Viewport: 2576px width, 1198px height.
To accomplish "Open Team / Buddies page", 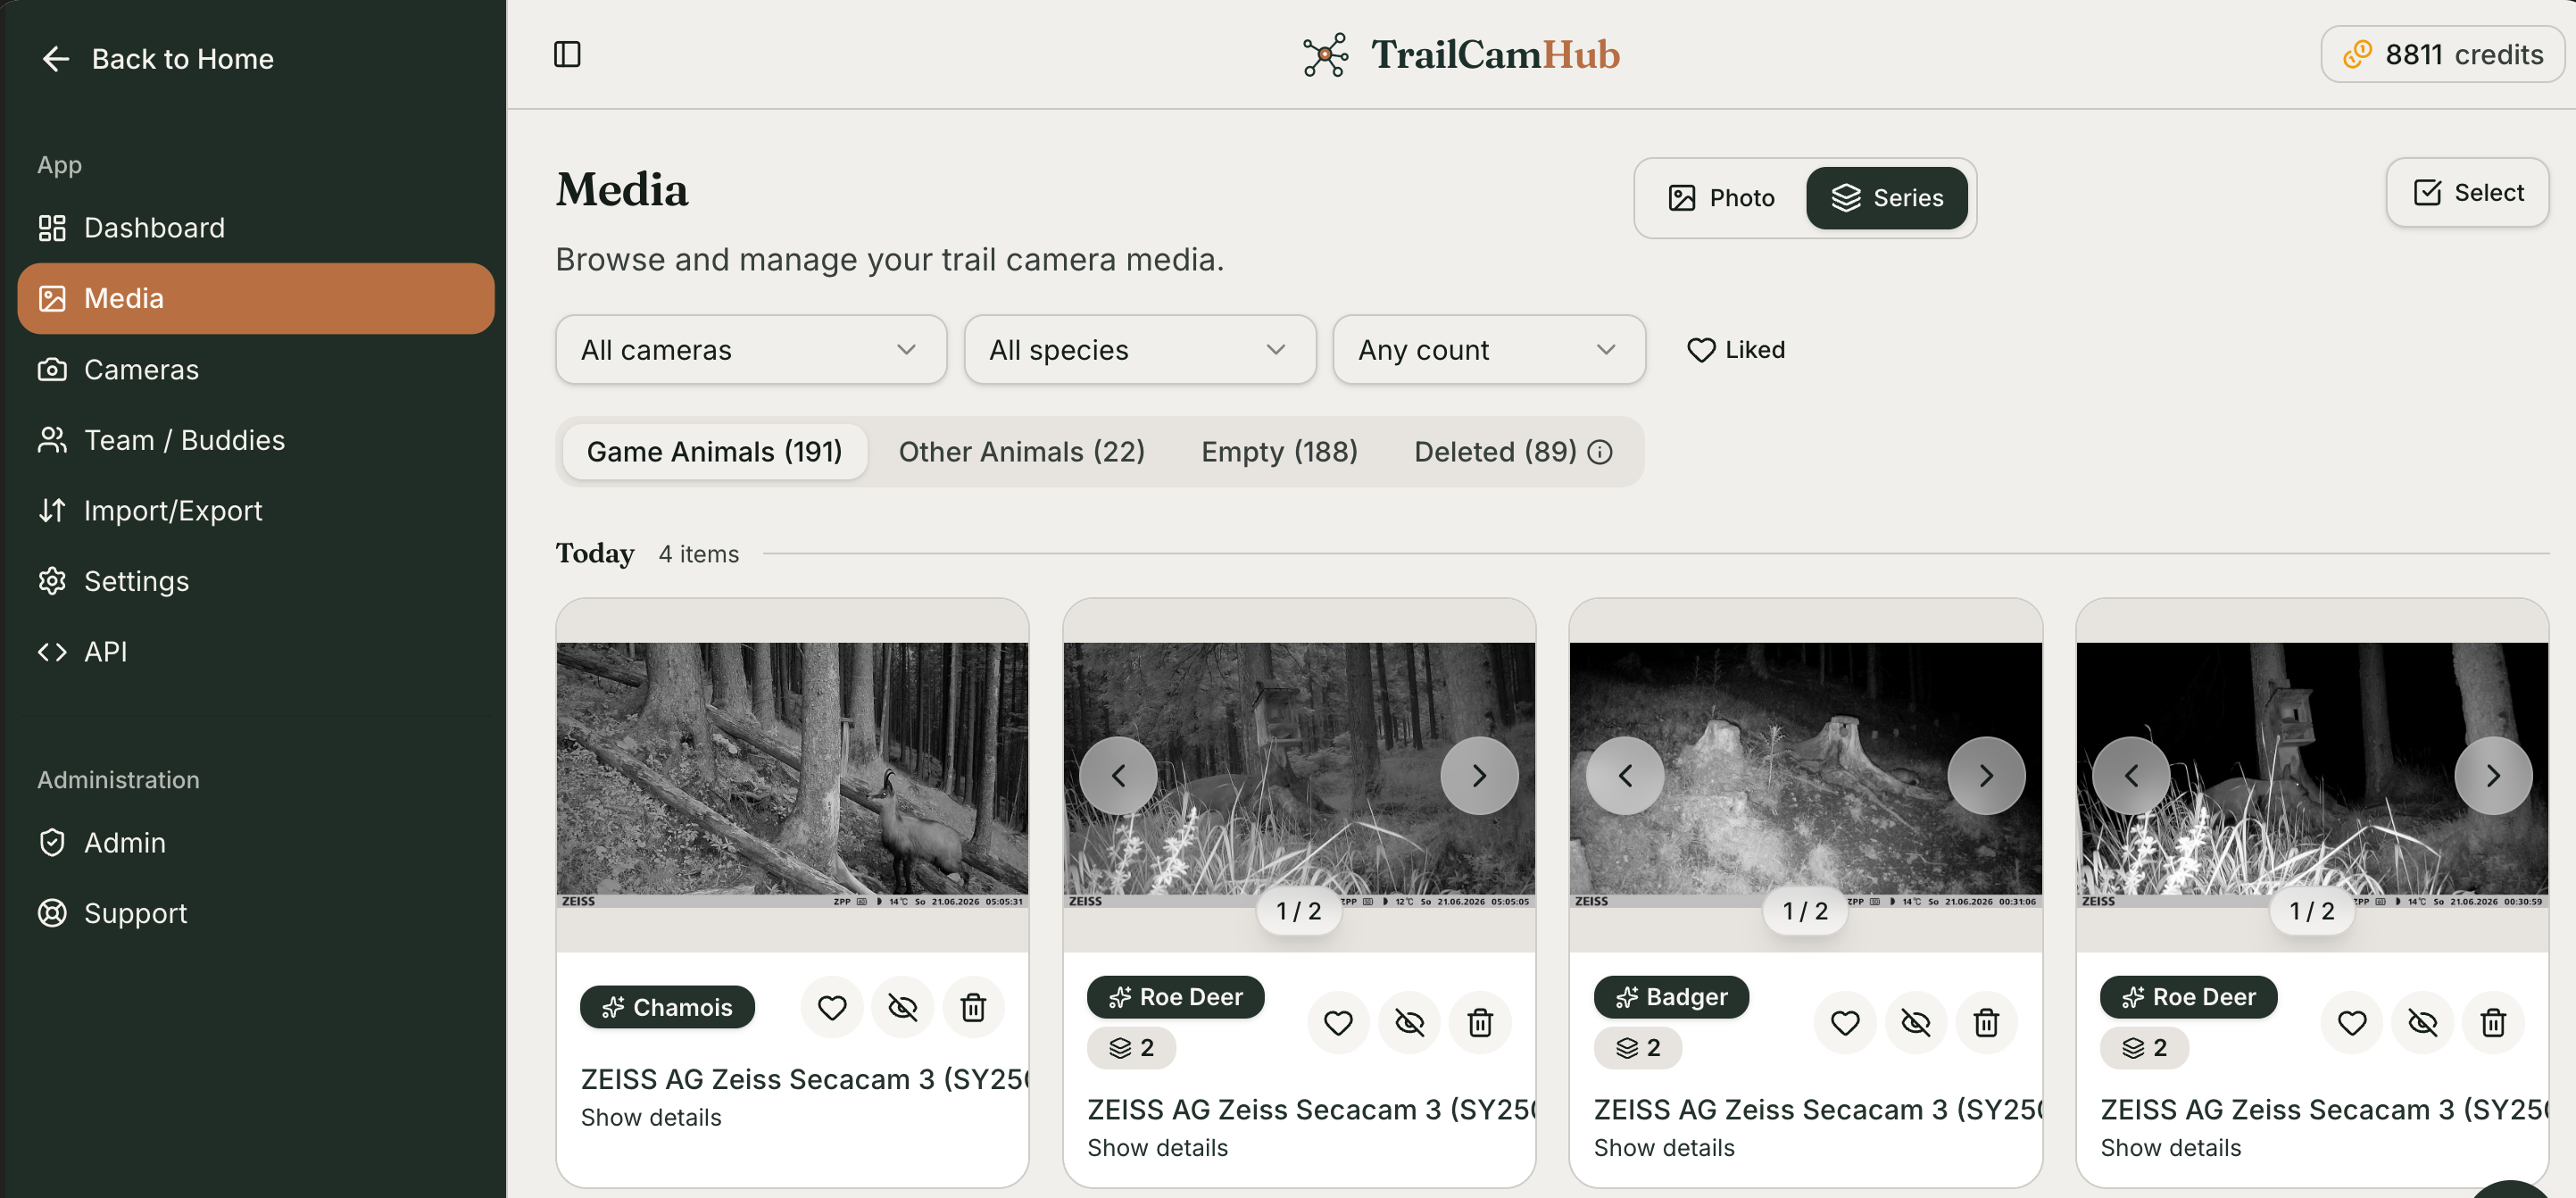I will coord(256,439).
